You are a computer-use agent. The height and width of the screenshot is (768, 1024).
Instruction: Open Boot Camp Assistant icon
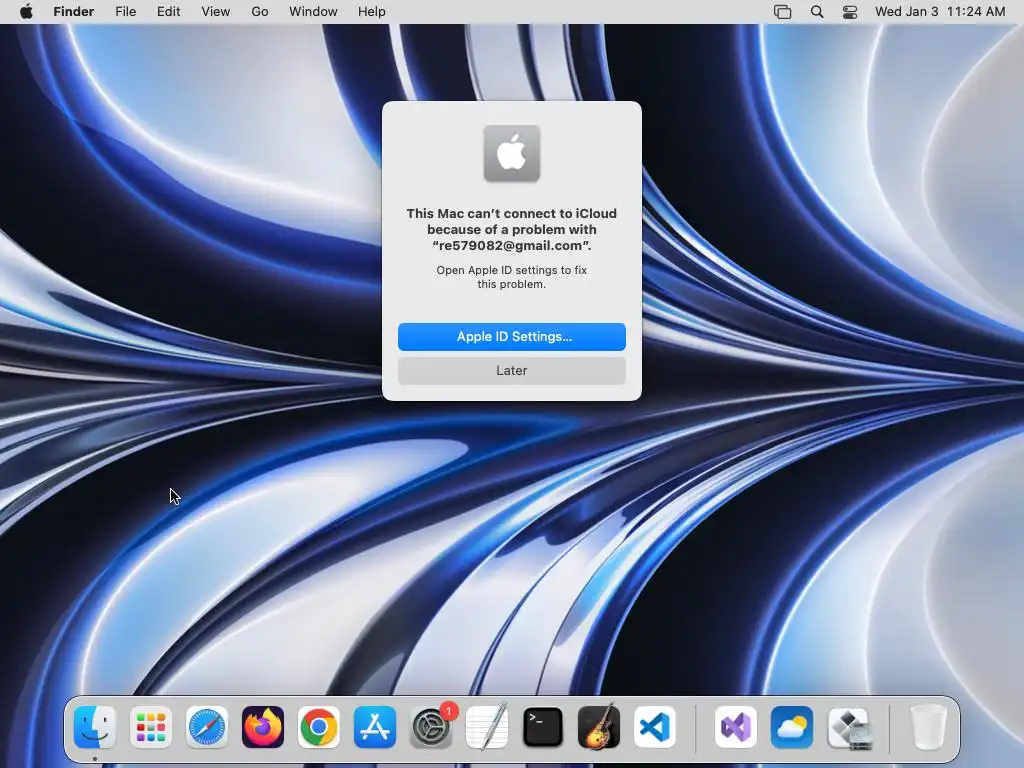point(848,727)
